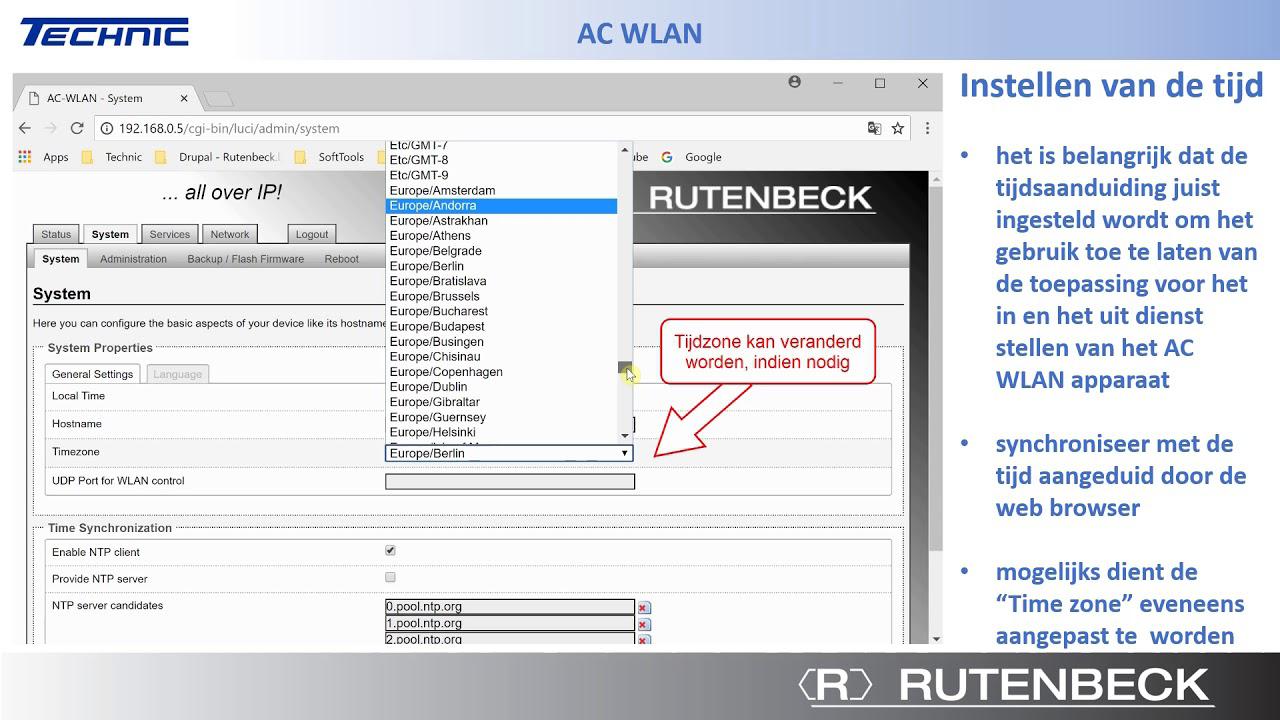Open the Services tab
This screenshot has width=1280, height=720.
tap(169, 234)
